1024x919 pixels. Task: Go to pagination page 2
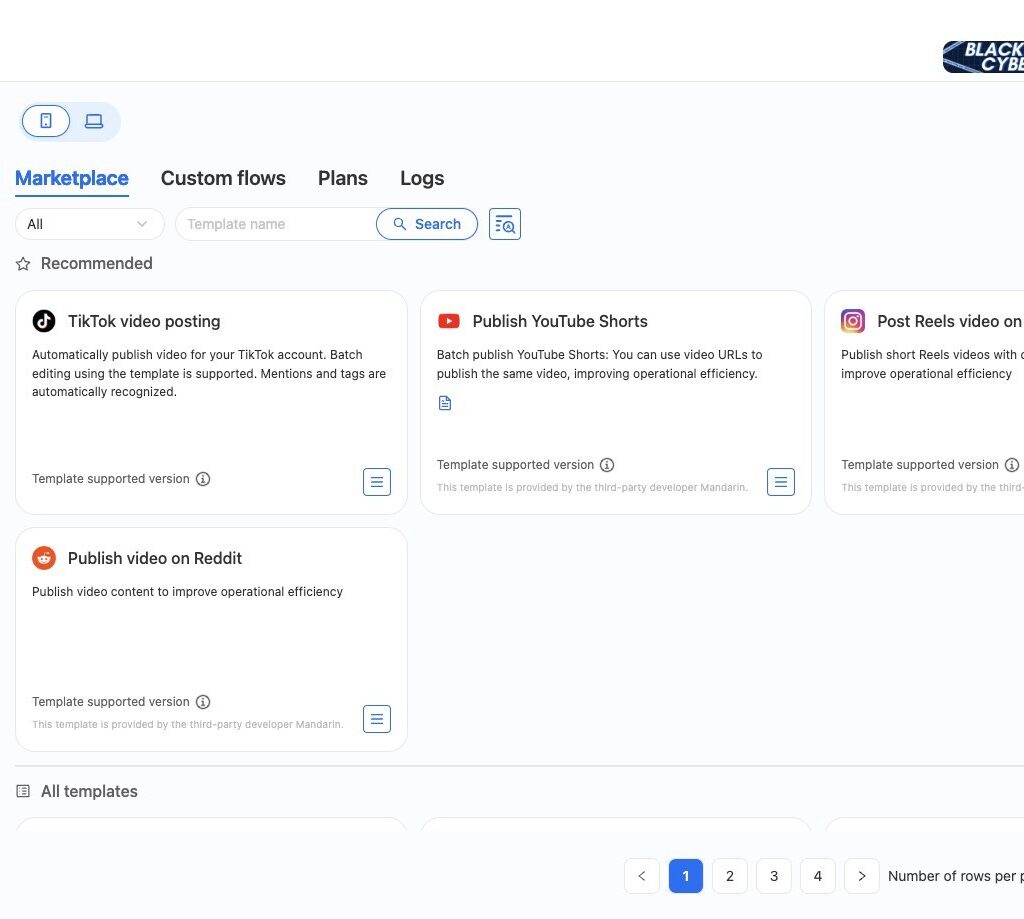tap(730, 876)
